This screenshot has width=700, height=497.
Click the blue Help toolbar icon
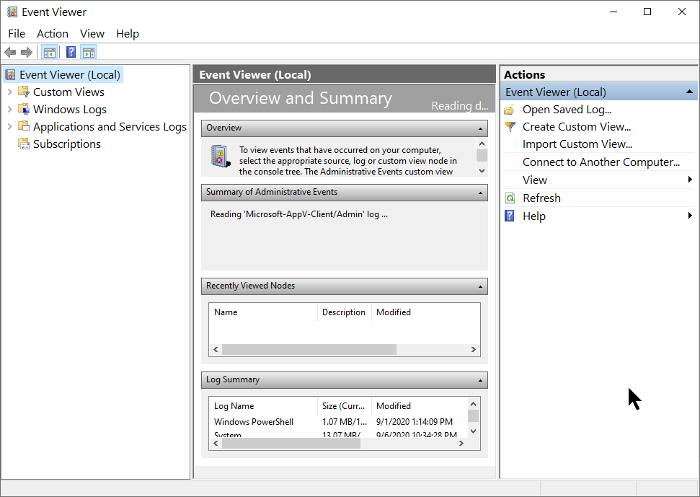(71, 52)
